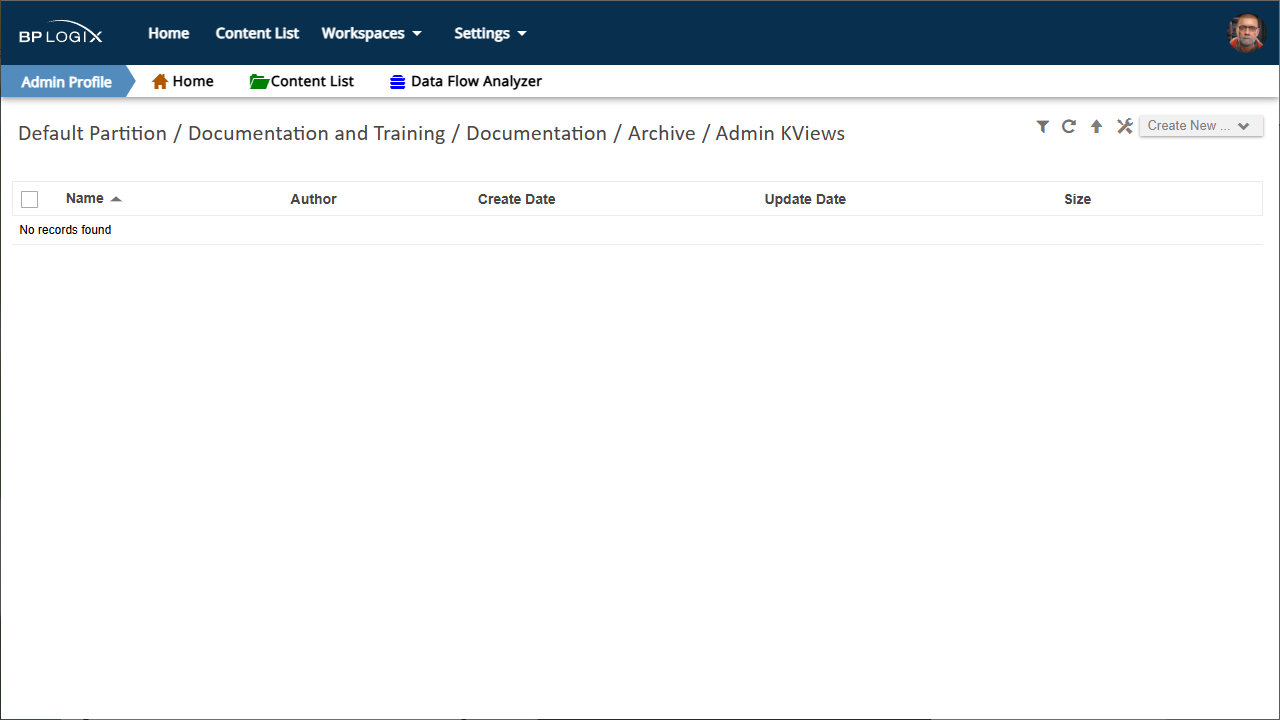Click the BP Logix logo

(x=60, y=33)
